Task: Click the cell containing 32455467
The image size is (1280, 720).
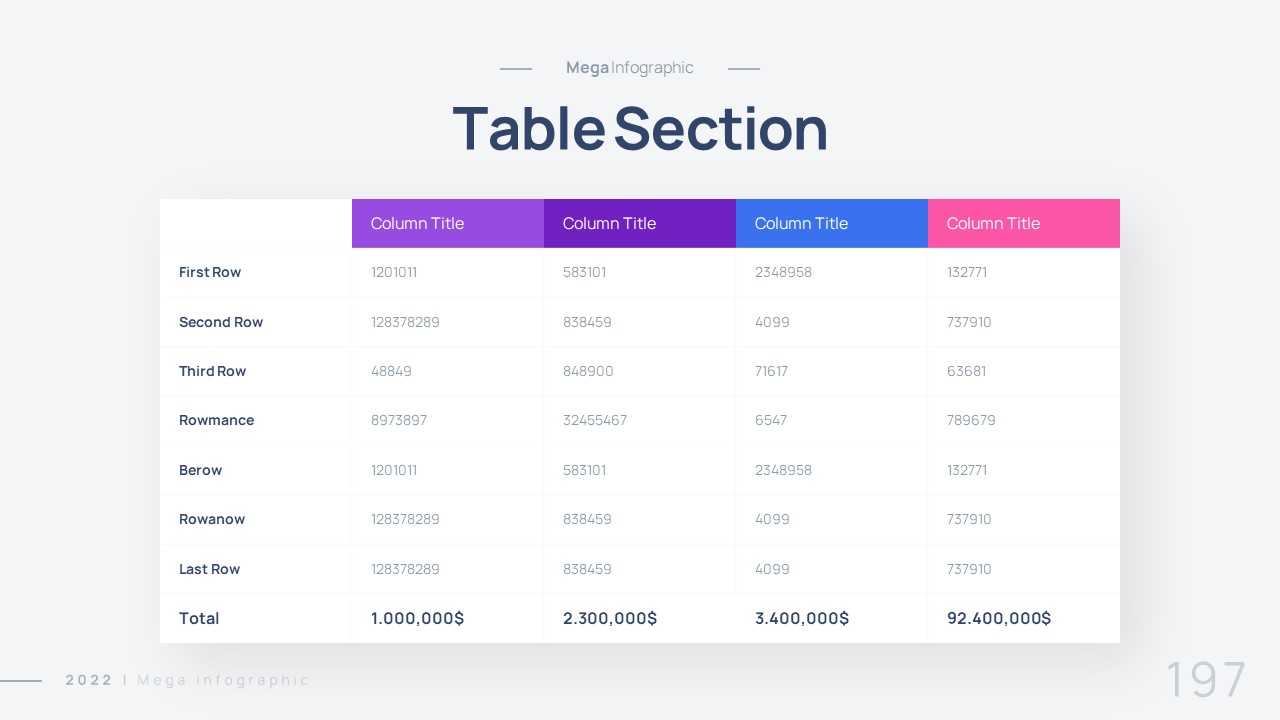Action: [x=595, y=420]
